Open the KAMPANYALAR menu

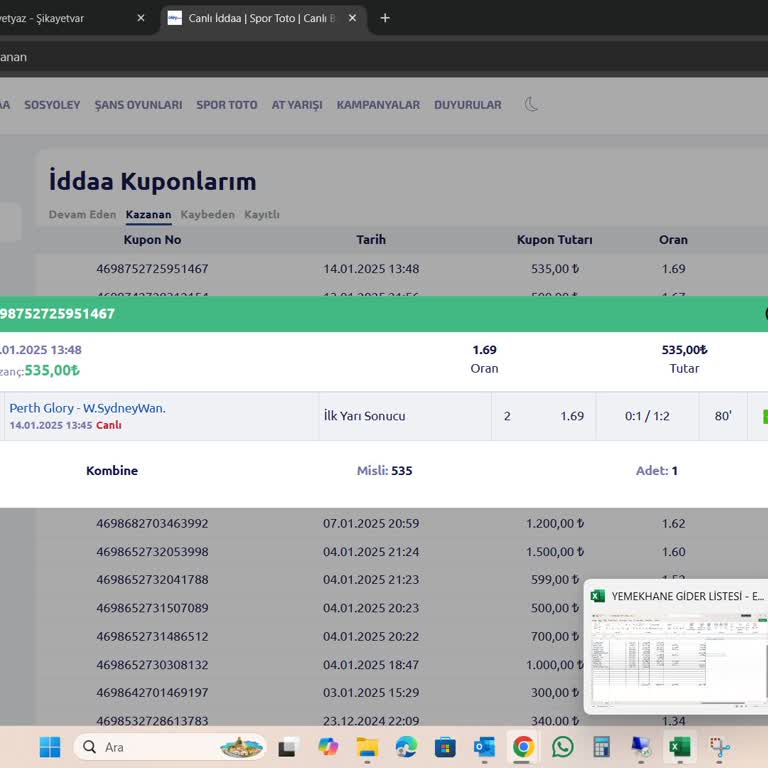(378, 105)
